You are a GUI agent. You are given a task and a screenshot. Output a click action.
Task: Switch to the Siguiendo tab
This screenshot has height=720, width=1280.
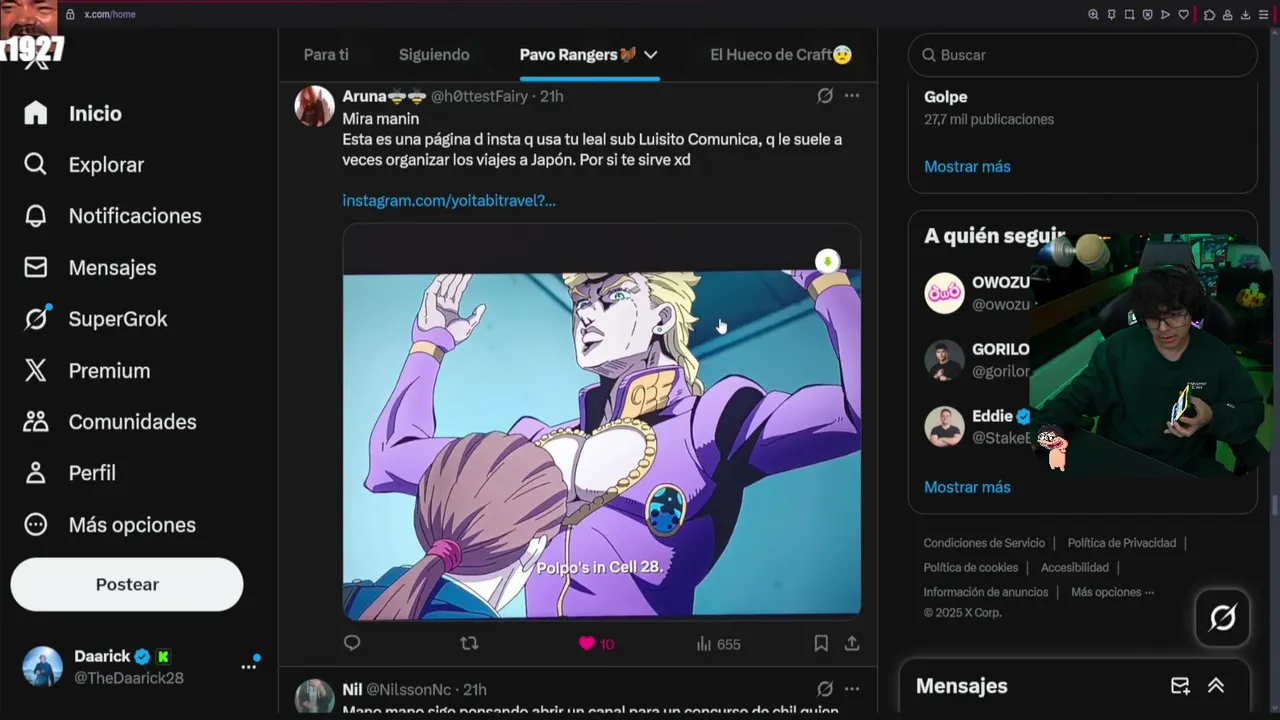(434, 55)
